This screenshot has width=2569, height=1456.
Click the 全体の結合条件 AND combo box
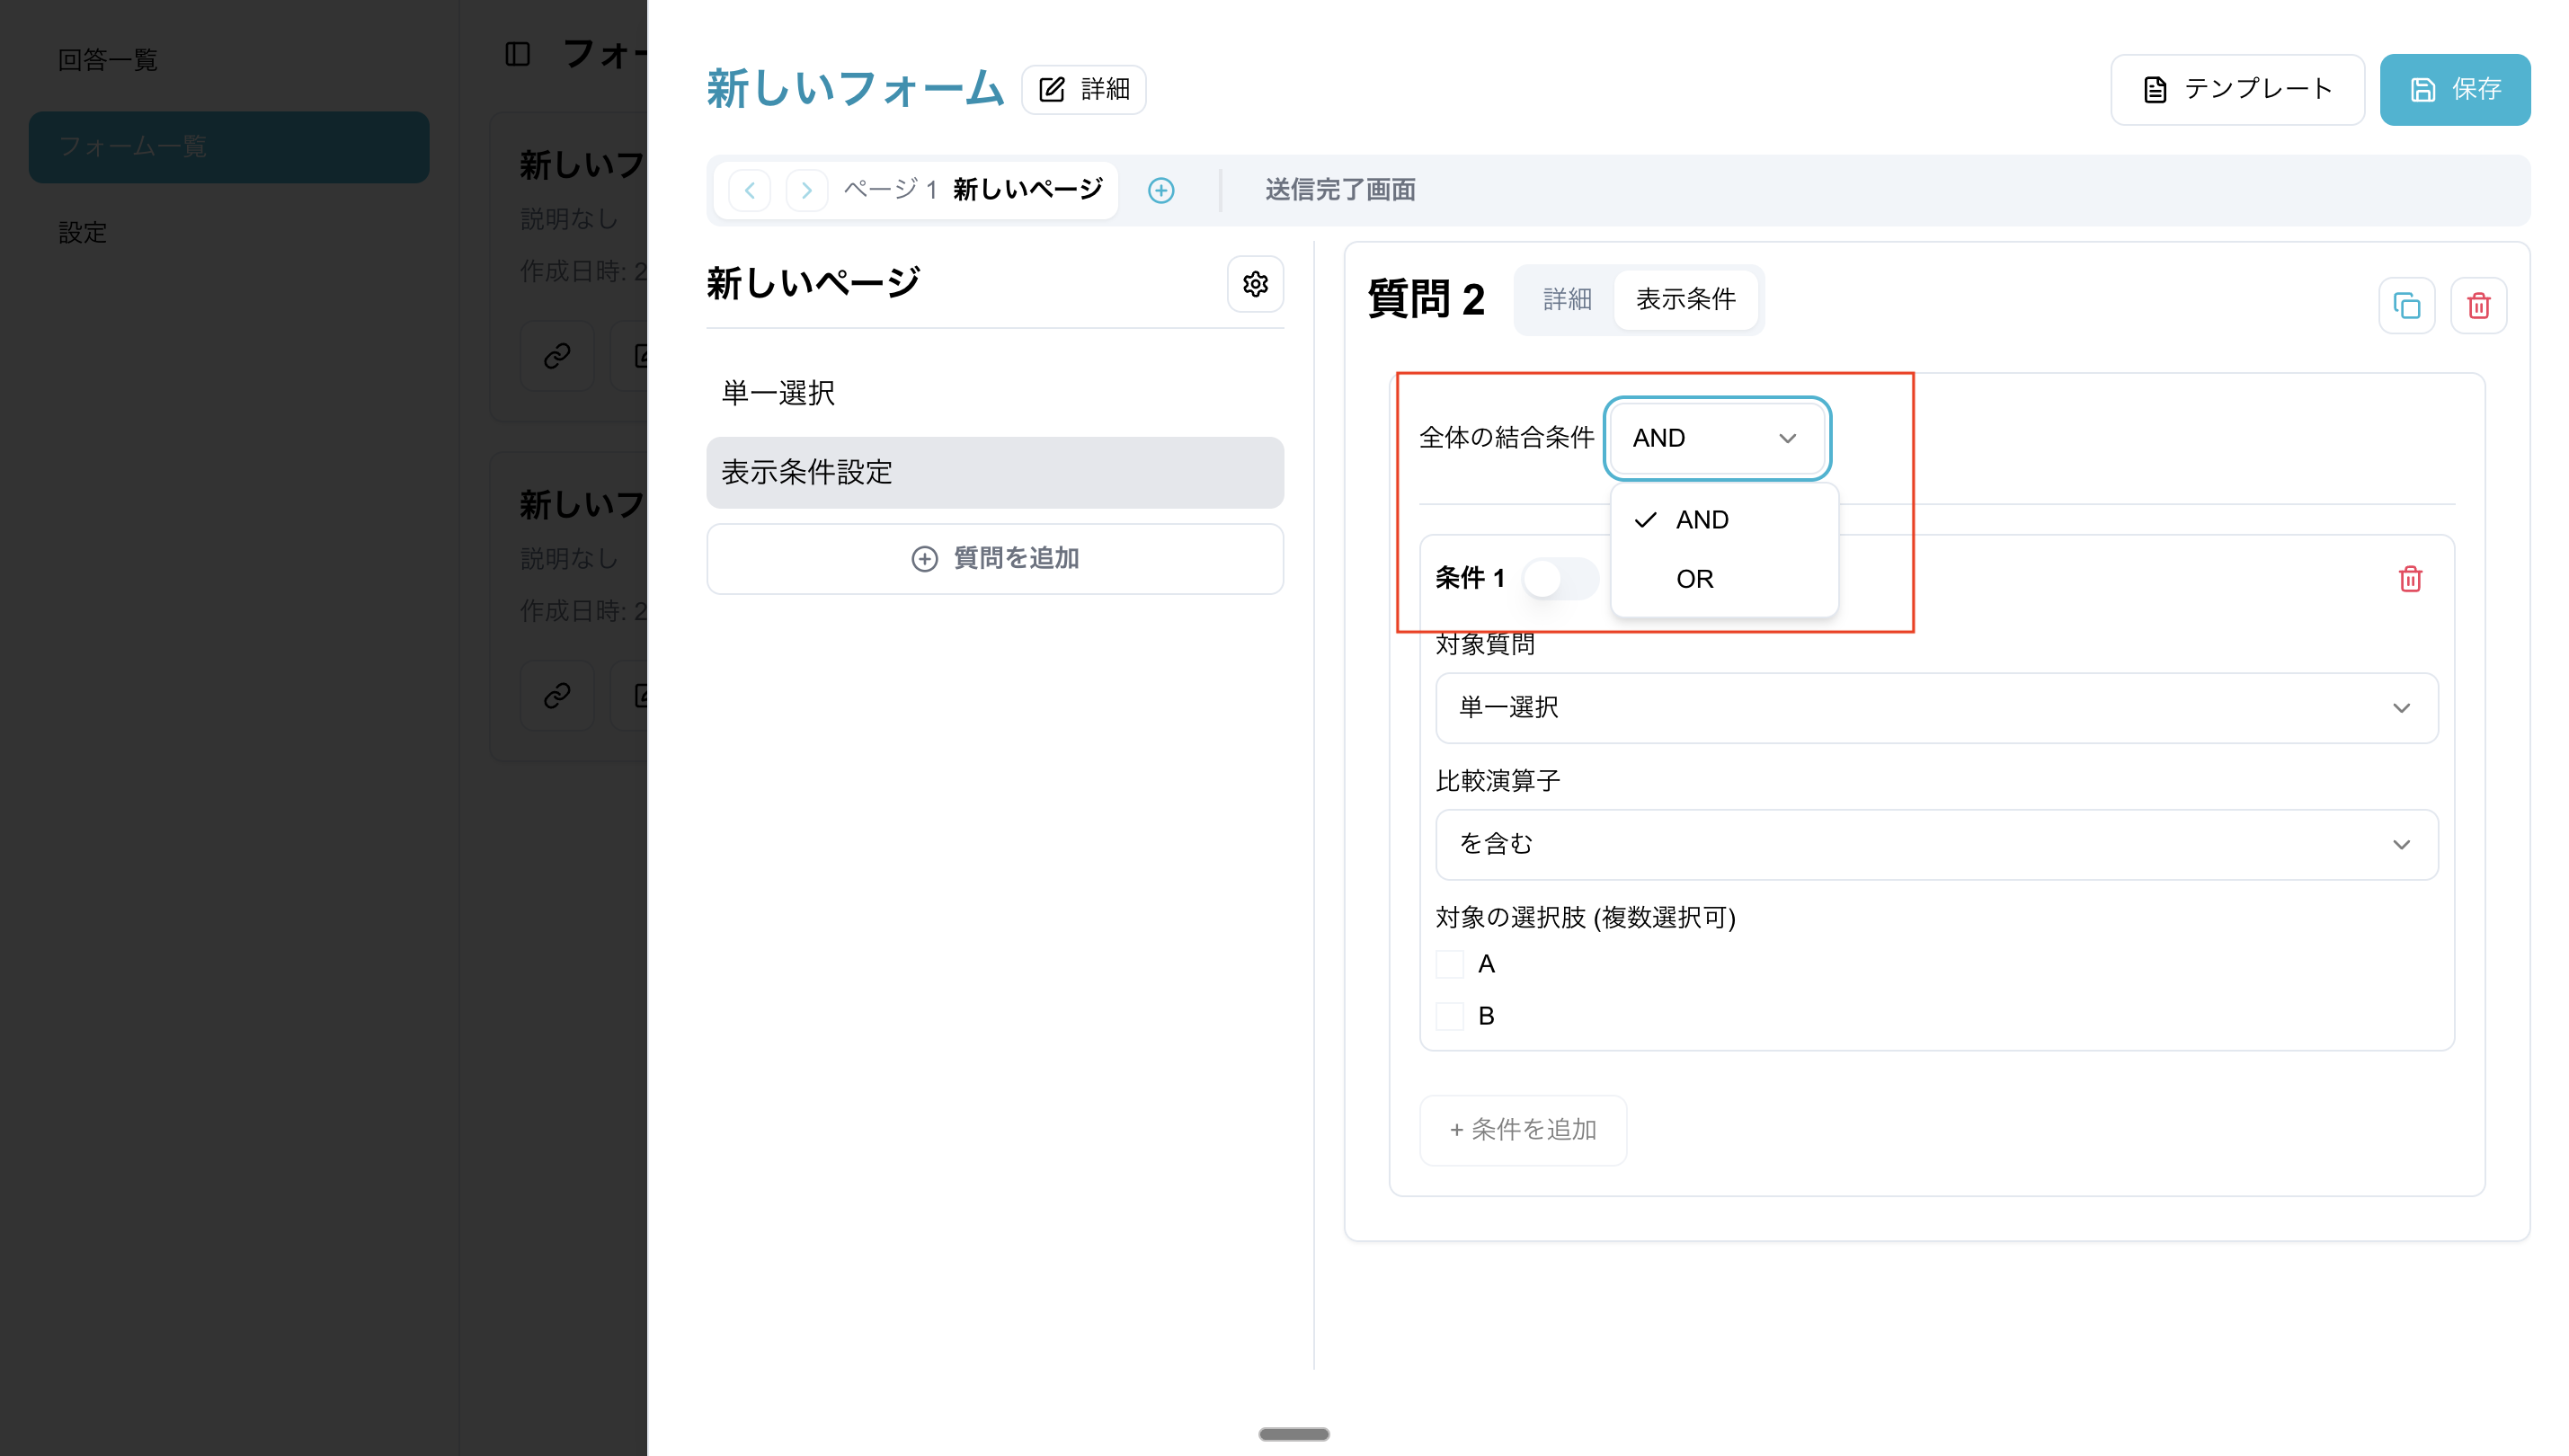coord(1716,438)
